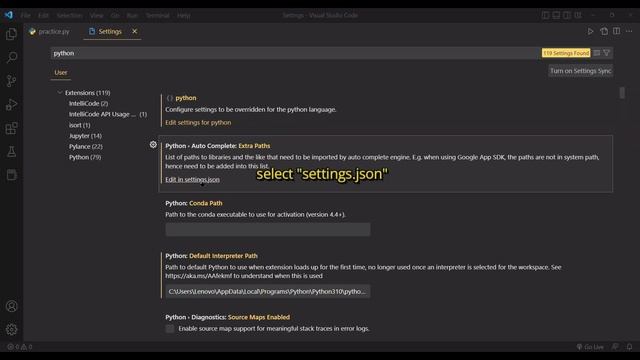Click Edit in settings.json link
The image size is (640, 360).
192,180
